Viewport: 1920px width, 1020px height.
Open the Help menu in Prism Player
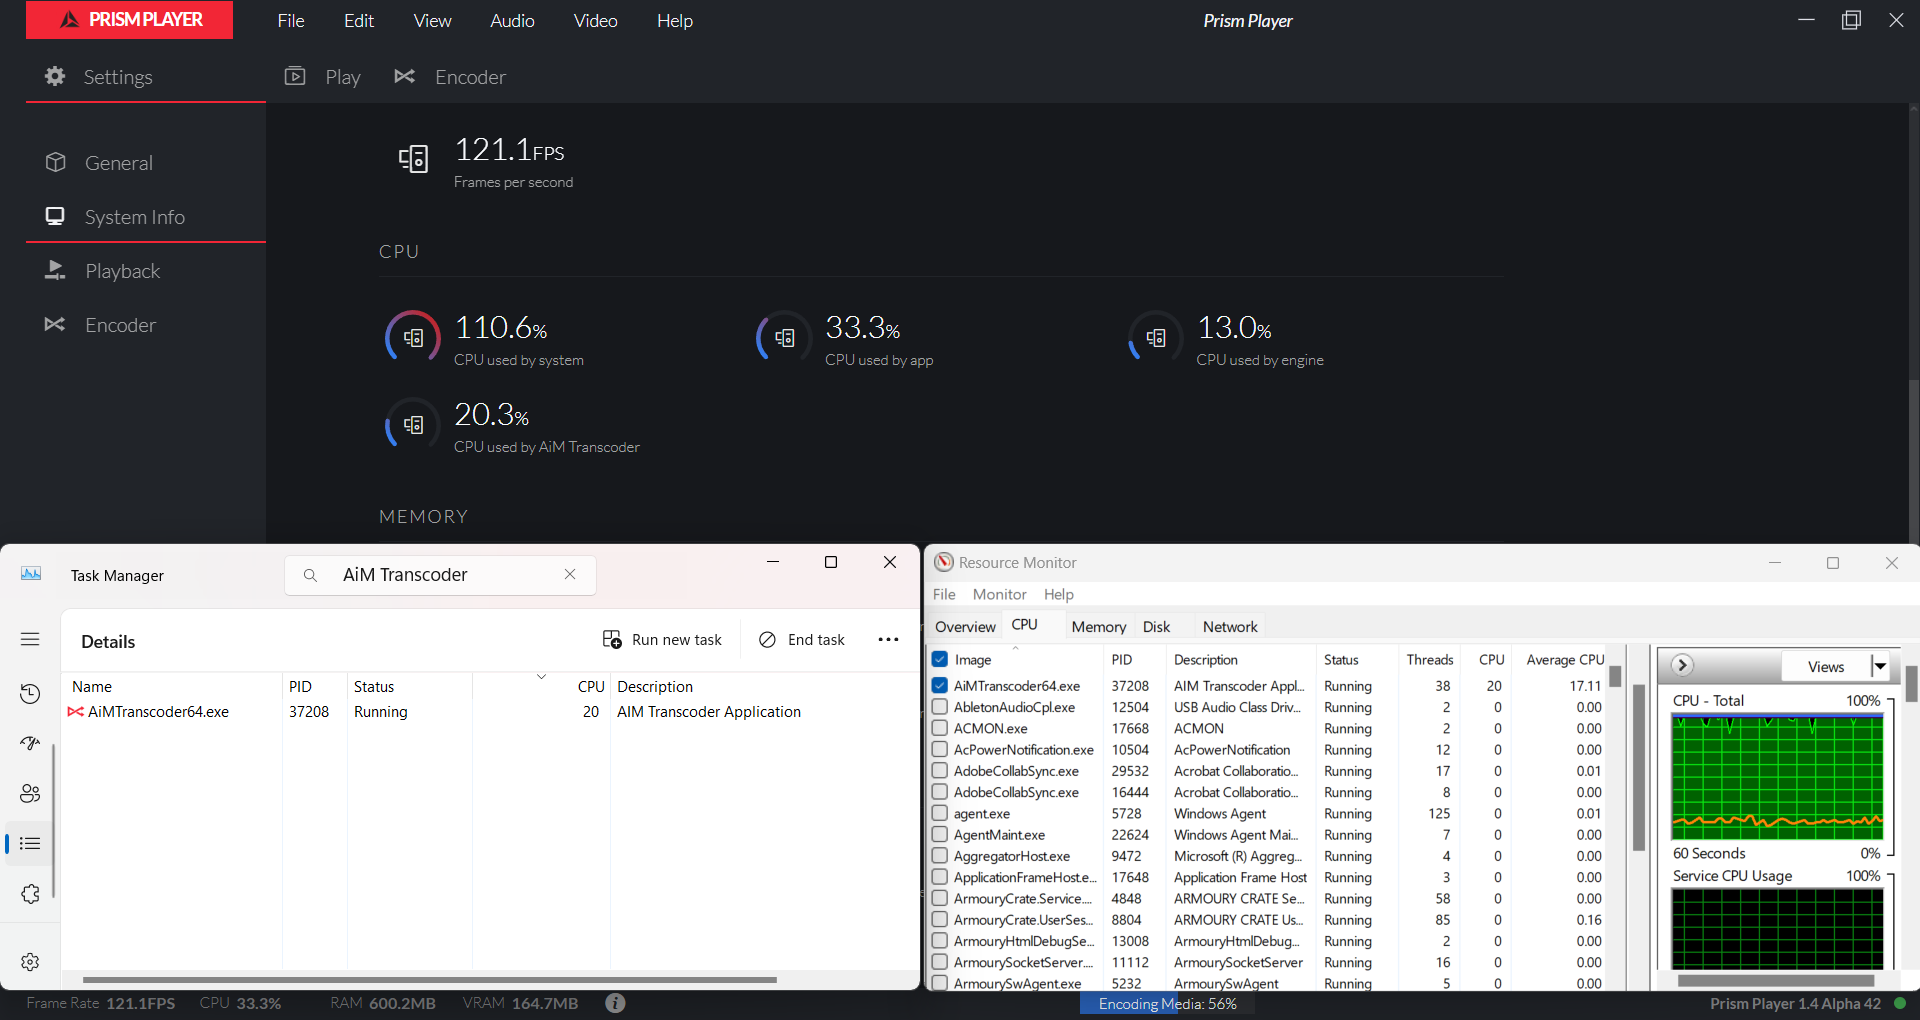[x=675, y=20]
